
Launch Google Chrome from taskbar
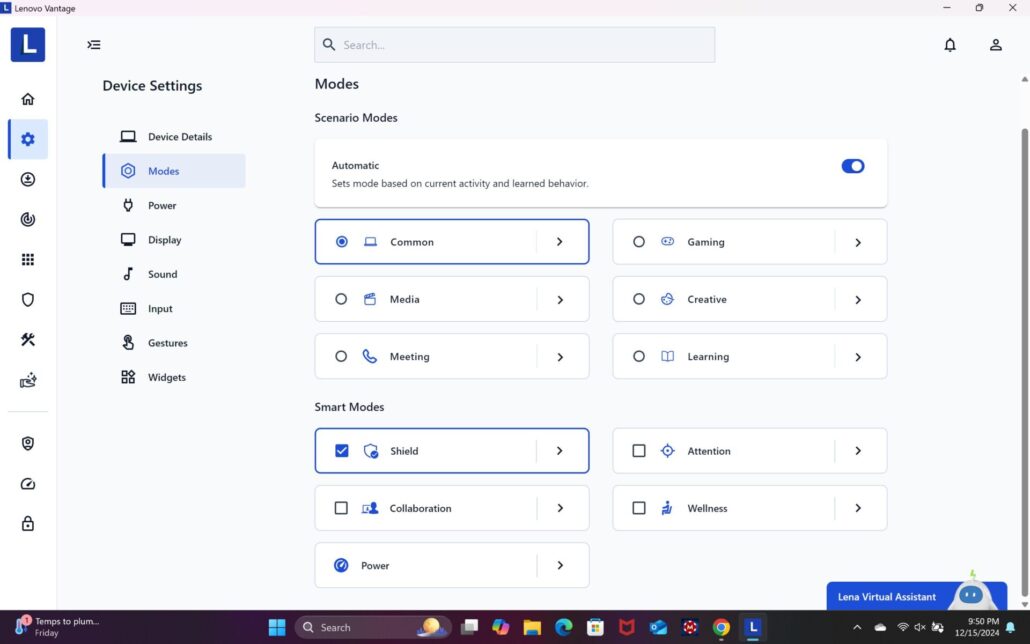coord(721,628)
